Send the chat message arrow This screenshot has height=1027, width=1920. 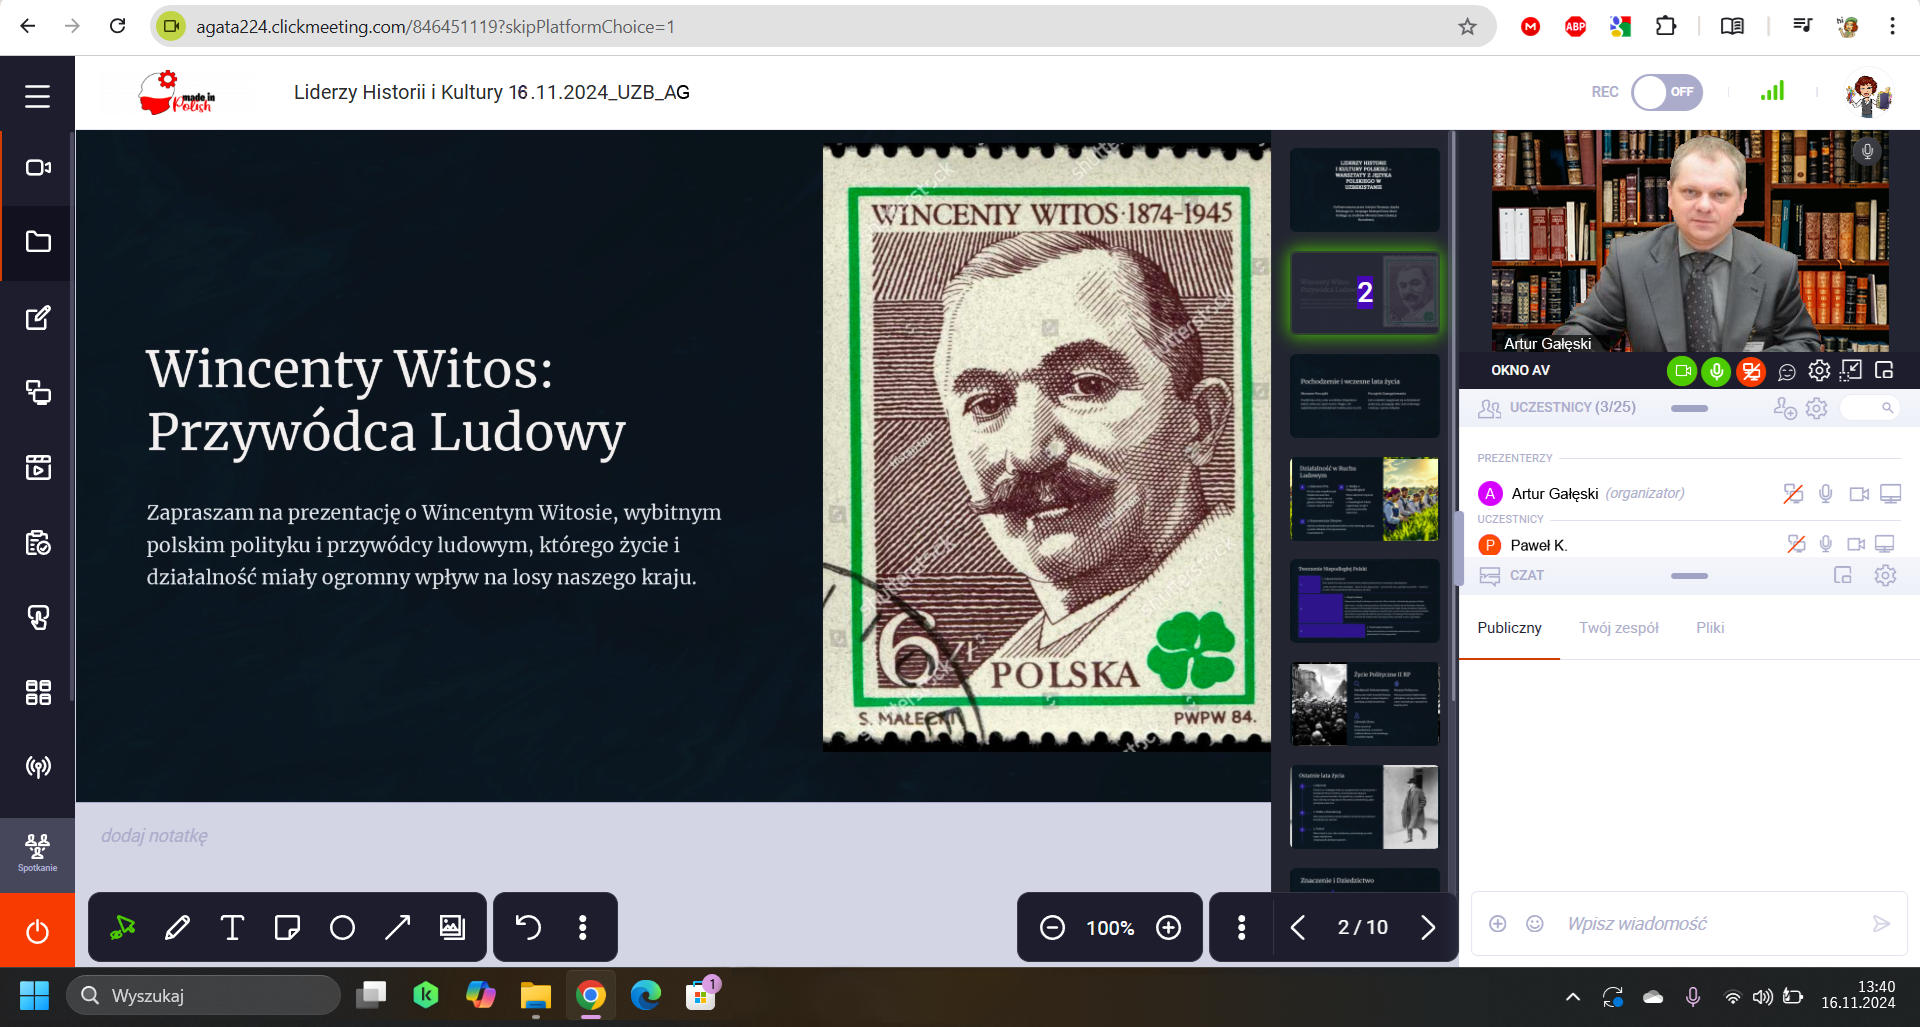pyautogui.click(x=1881, y=923)
